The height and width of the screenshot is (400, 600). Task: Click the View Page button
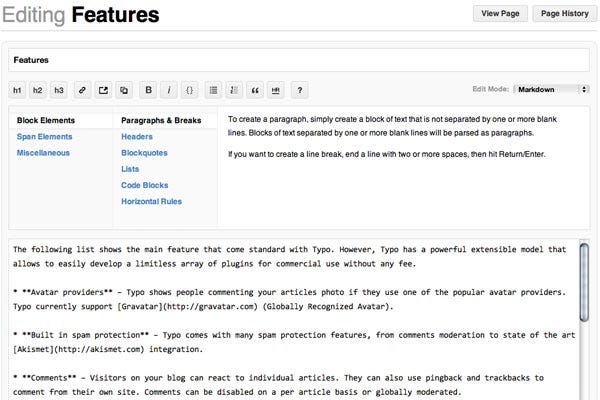[500, 13]
